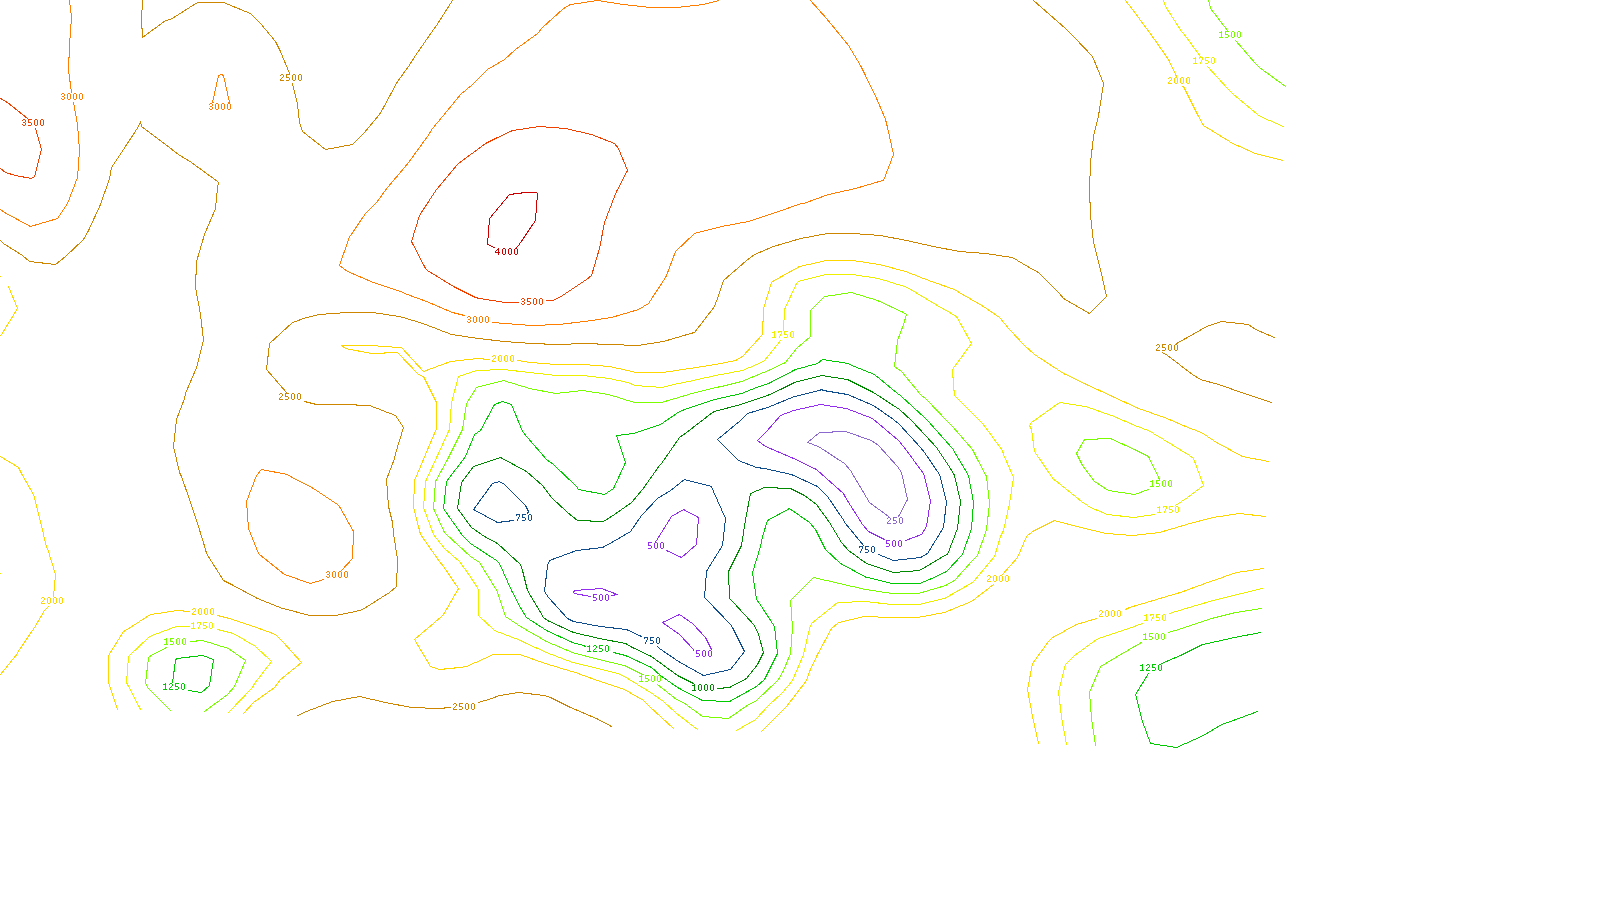Click the 1250 label on the bottom-right dark green contour
Image resolution: width=1600 pixels, height=900 pixels.
tap(1151, 669)
